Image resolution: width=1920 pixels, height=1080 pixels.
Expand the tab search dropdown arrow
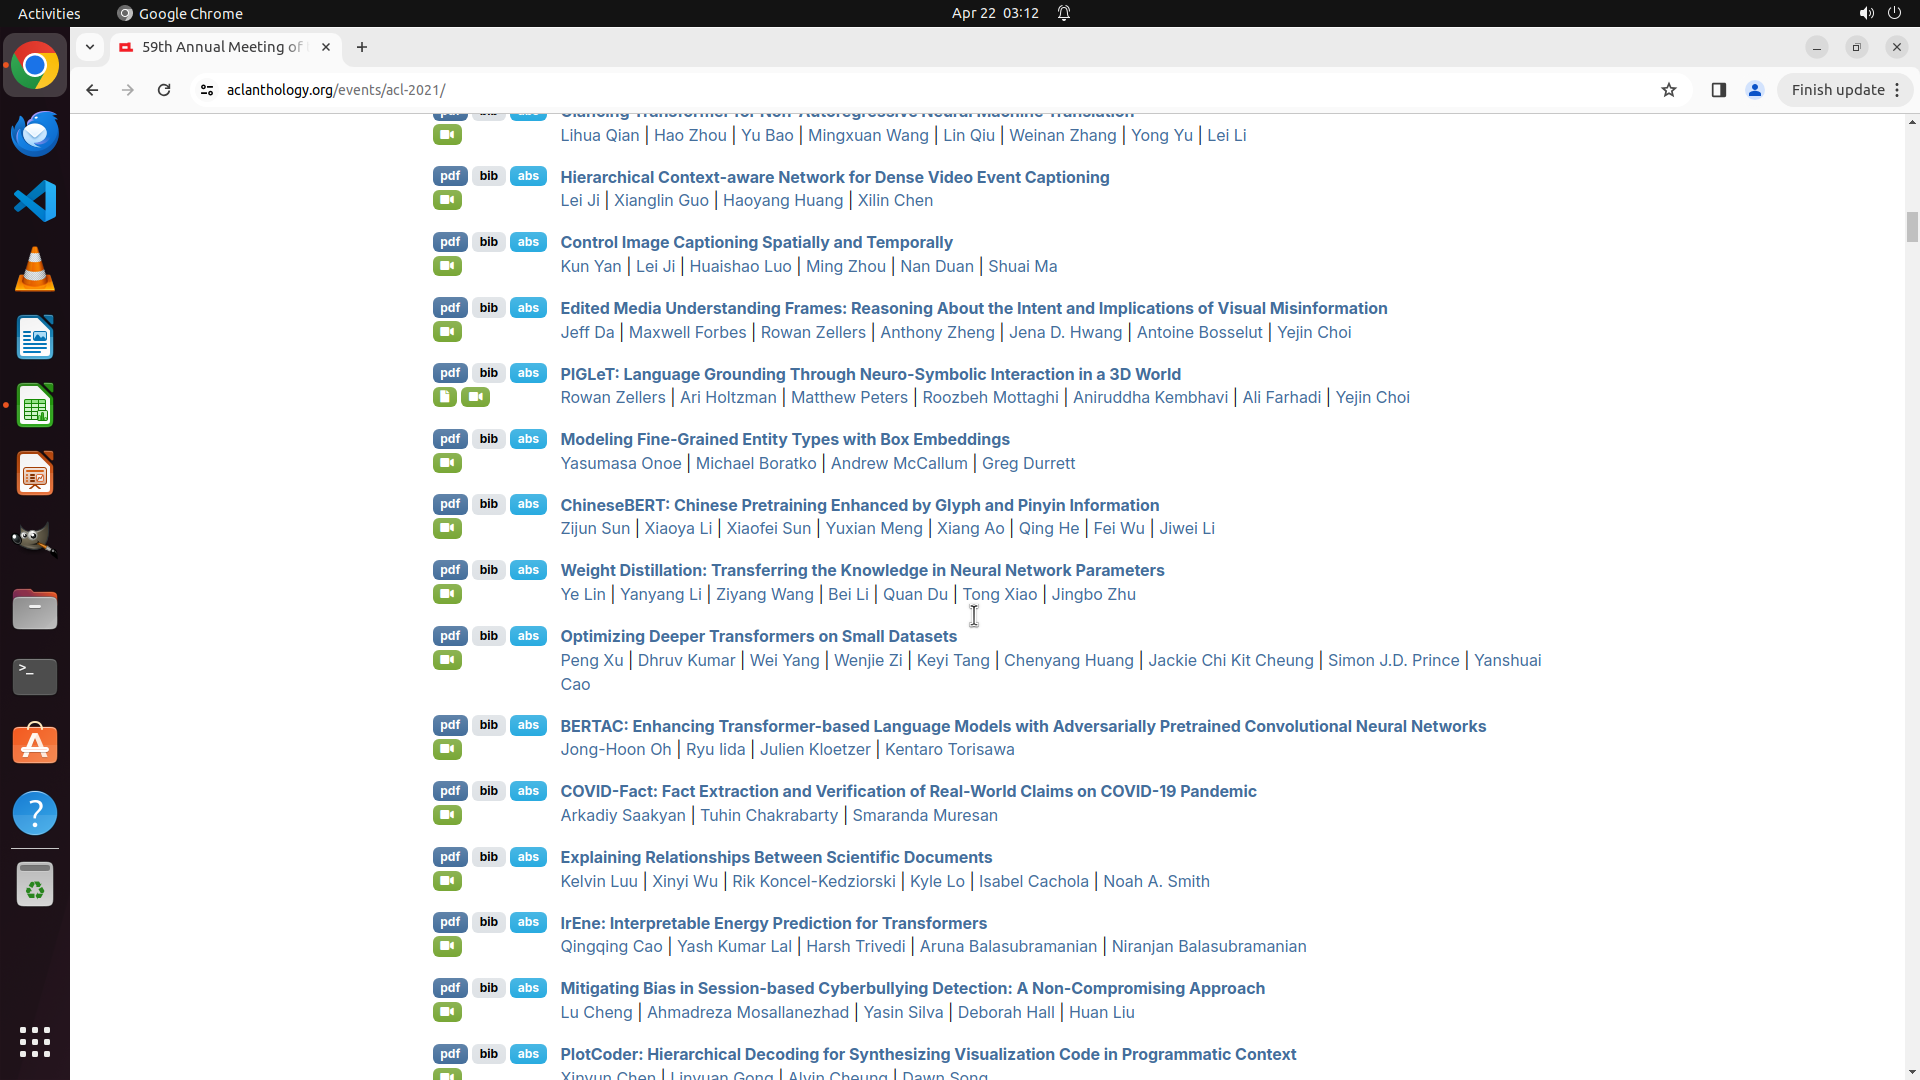[x=90, y=47]
